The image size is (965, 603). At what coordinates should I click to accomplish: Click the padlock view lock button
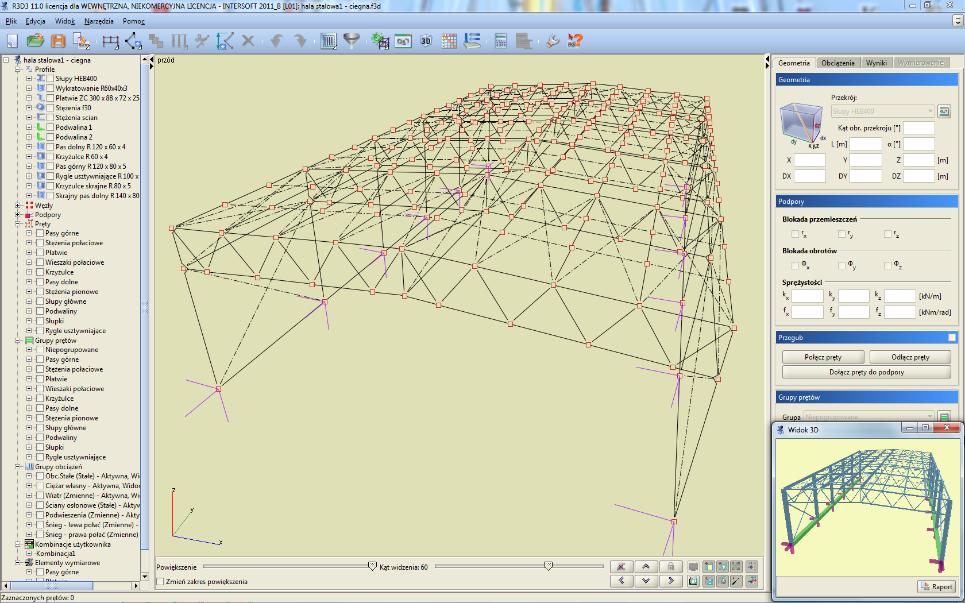coord(670,567)
